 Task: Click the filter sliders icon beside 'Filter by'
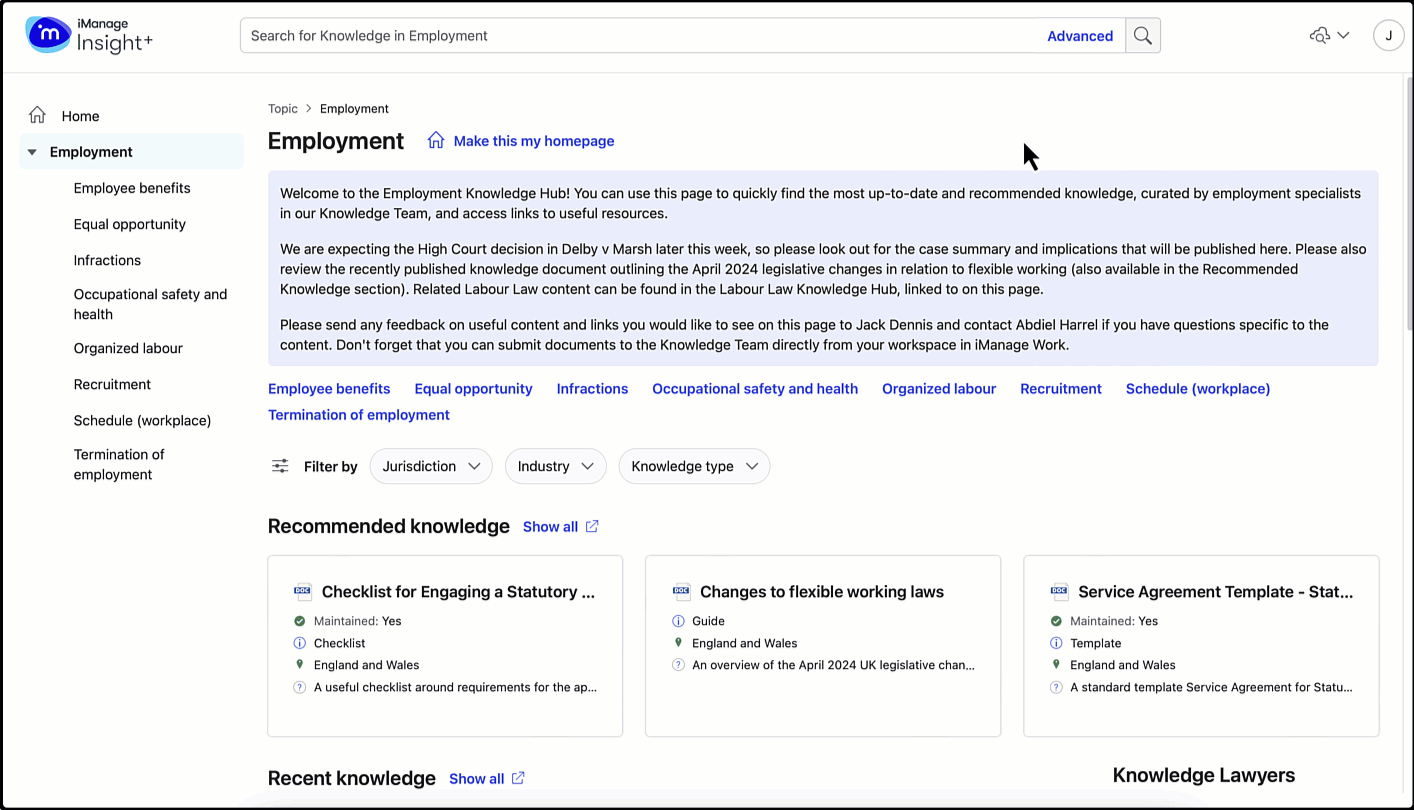point(280,465)
